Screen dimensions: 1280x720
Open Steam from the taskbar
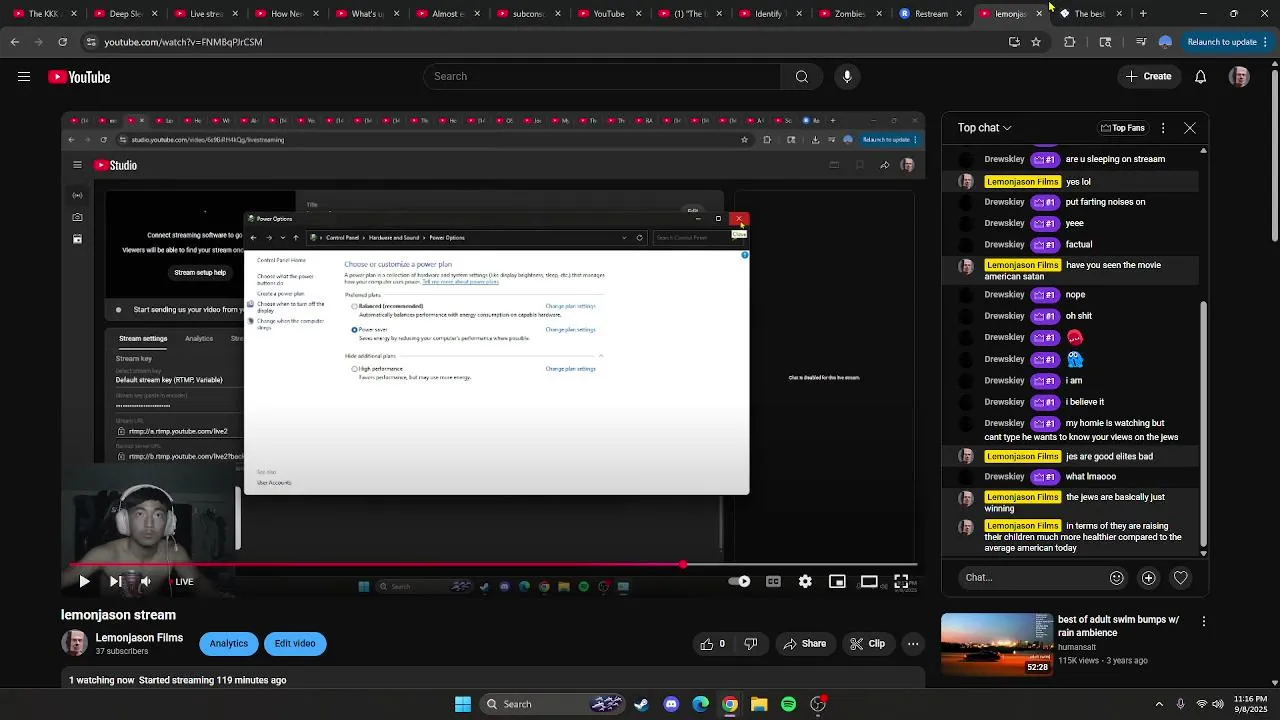641,704
